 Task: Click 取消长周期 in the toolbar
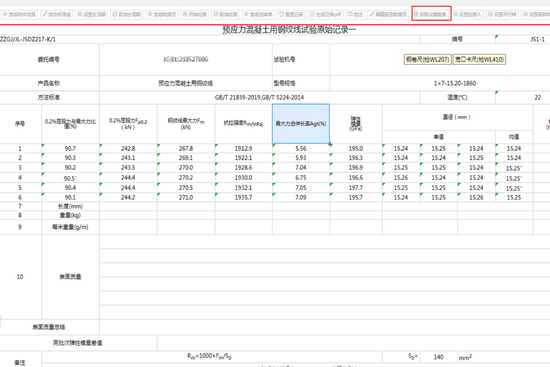127,14
